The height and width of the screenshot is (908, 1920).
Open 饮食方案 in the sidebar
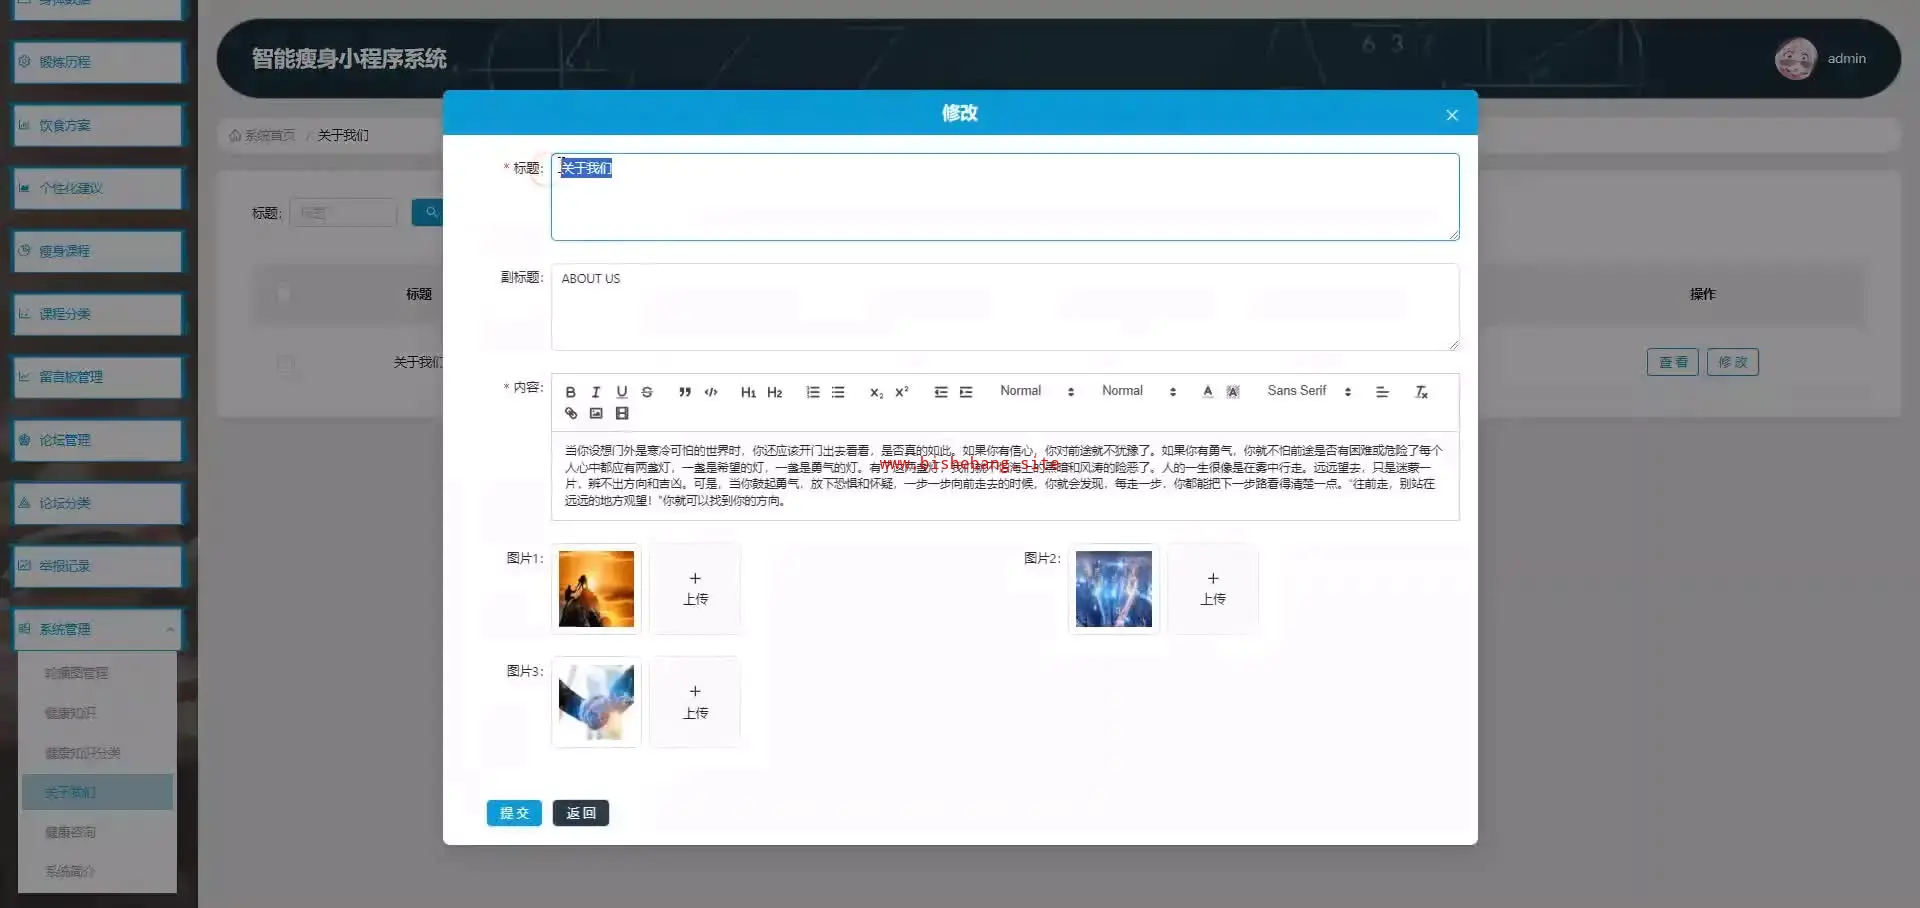click(98, 125)
